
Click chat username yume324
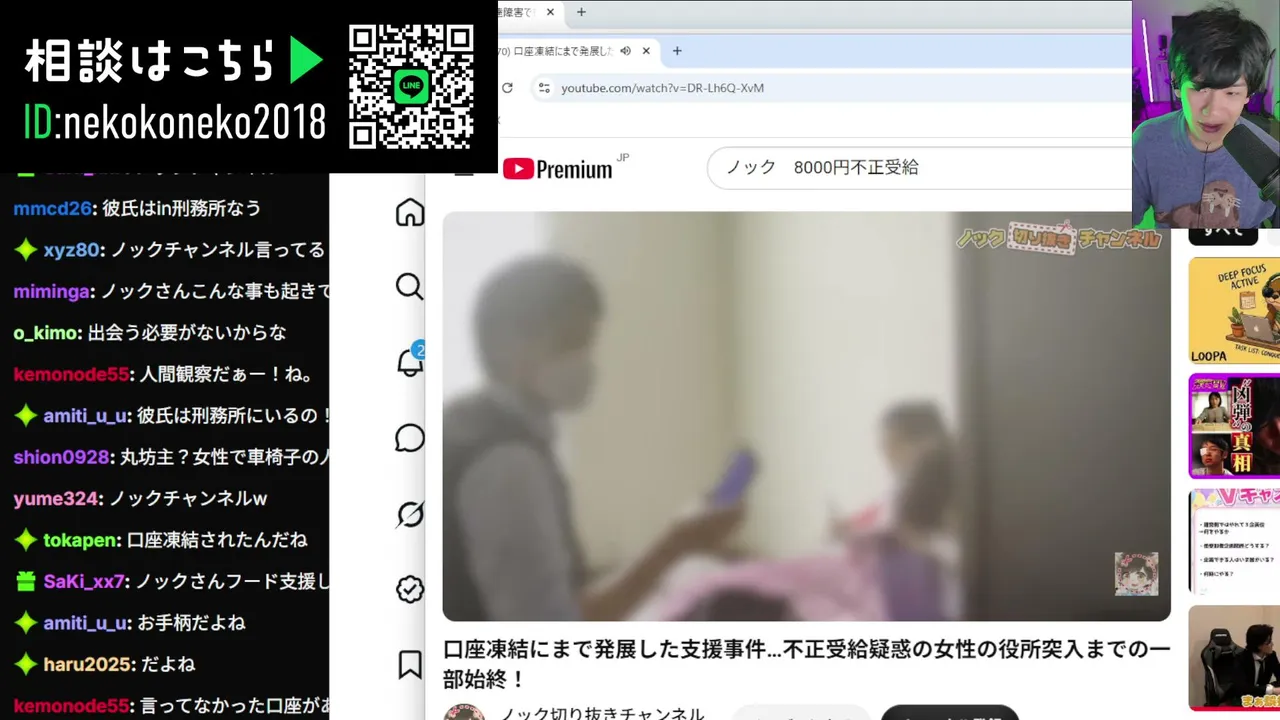tap(56, 498)
